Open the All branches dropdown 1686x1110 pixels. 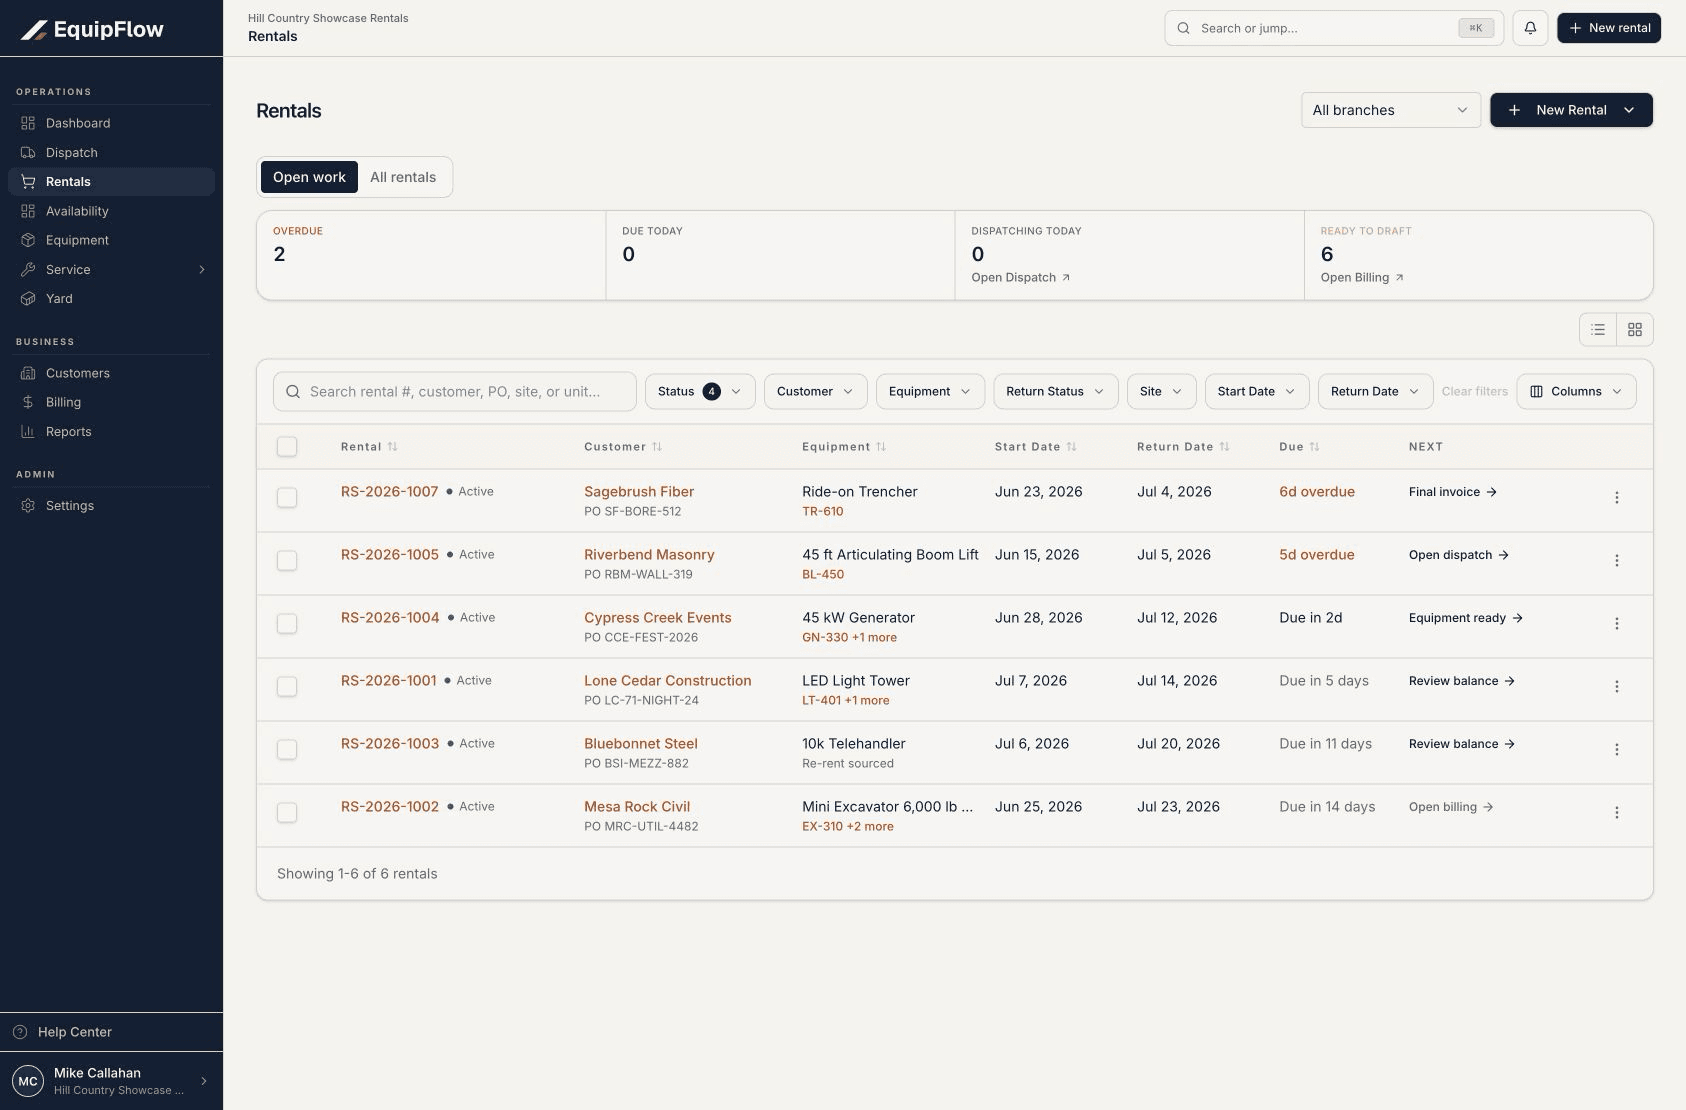pos(1390,110)
